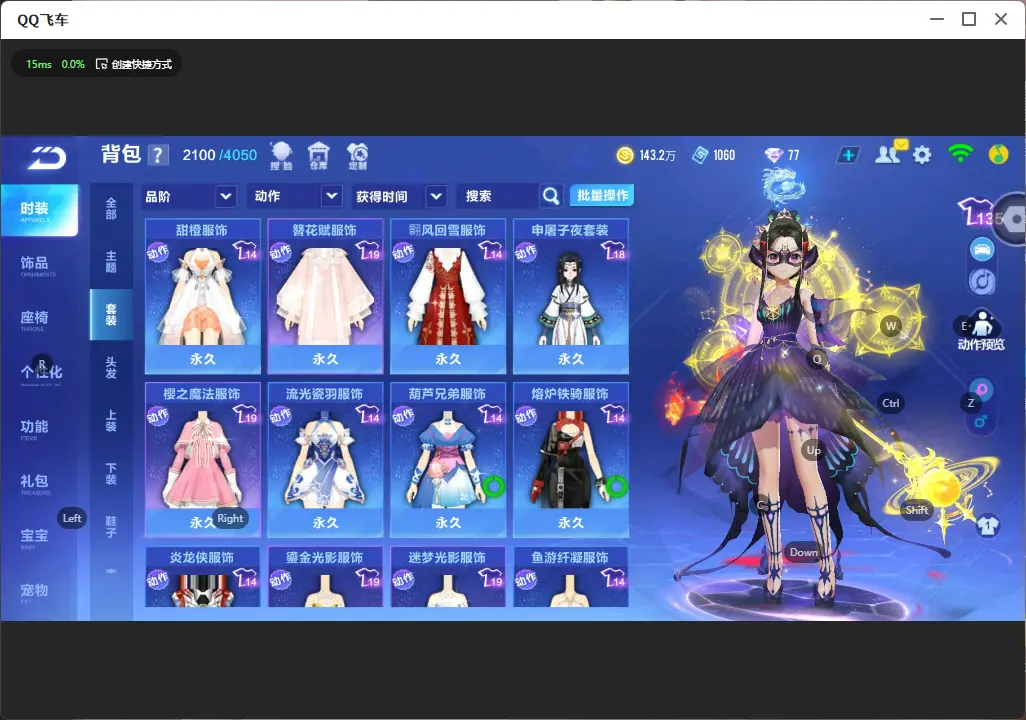This screenshot has height=720, width=1026.
Task: Select the 鱼游纤凝服饰 outfit card
Action: tap(571, 577)
